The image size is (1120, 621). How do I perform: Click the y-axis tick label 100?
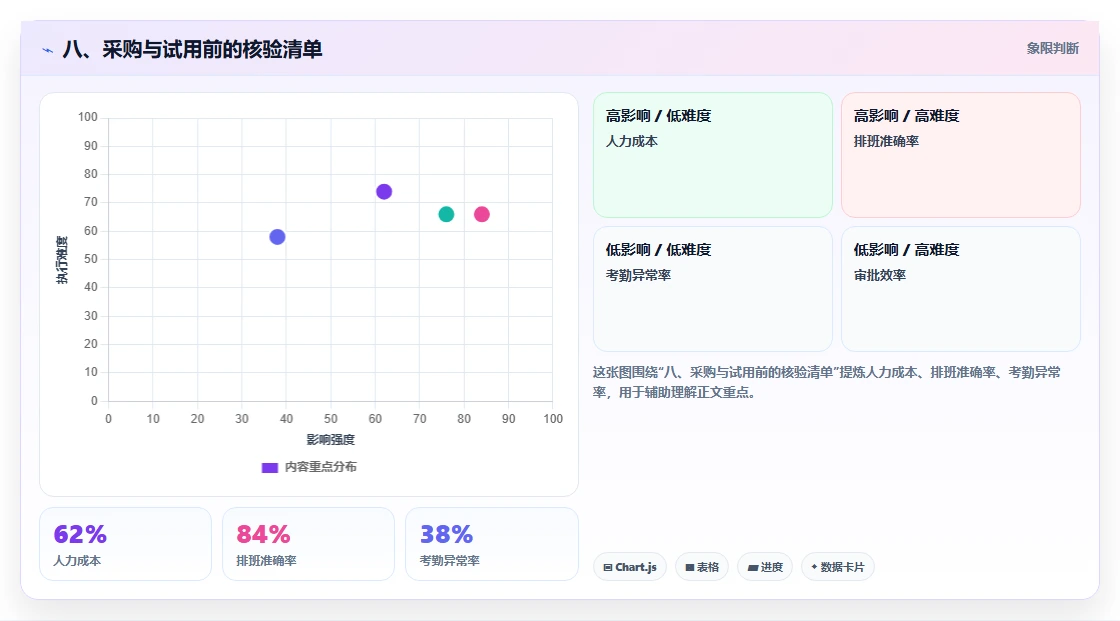[88, 116]
